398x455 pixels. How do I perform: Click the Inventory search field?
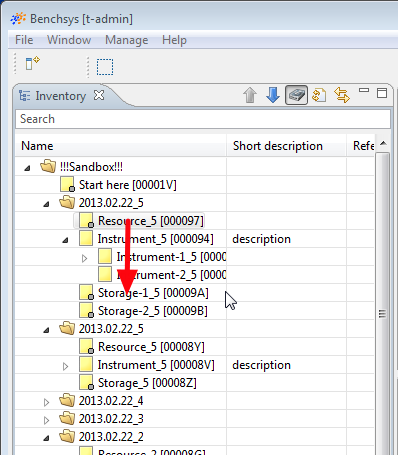coord(203,119)
